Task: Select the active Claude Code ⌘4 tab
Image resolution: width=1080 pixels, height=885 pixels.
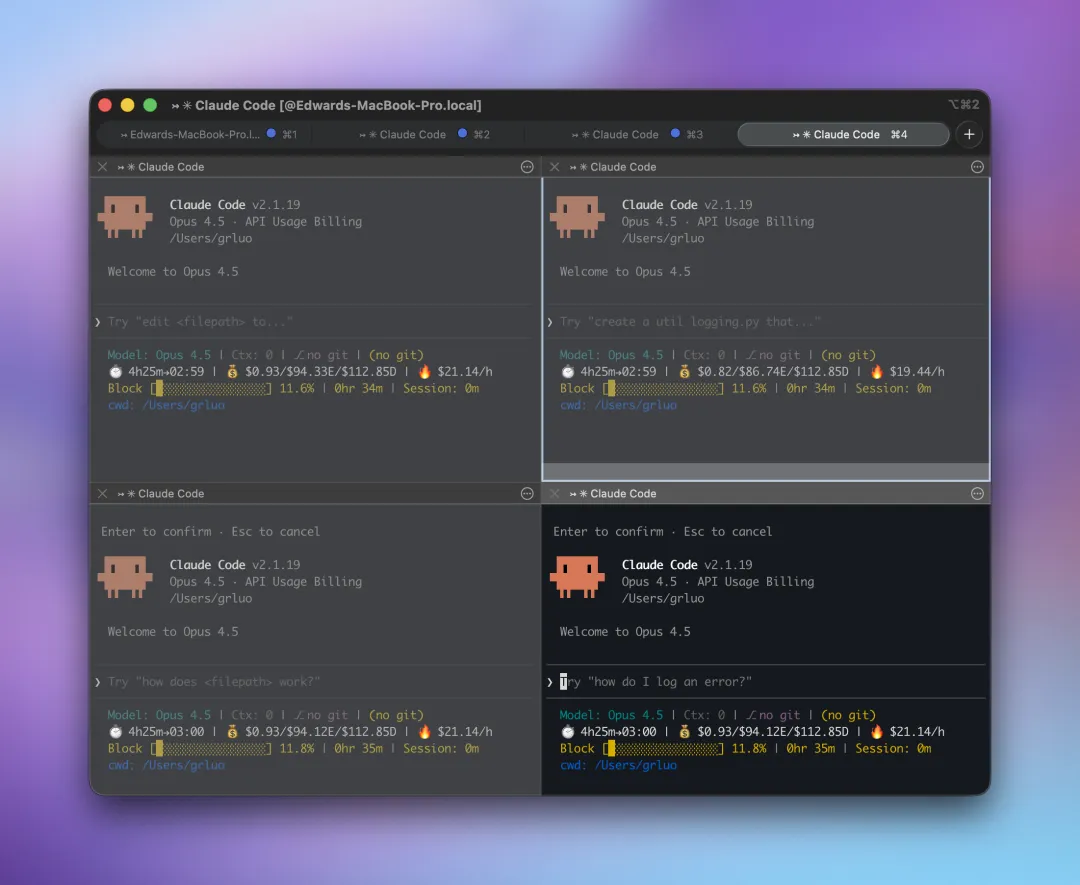Action: (843, 134)
